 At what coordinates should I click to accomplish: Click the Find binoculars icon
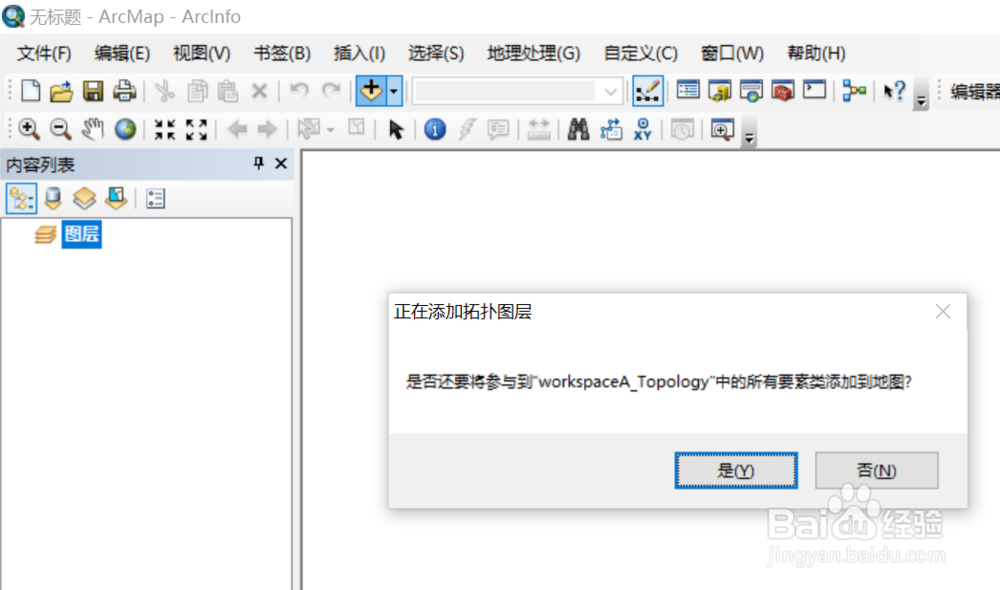[578, 129]
